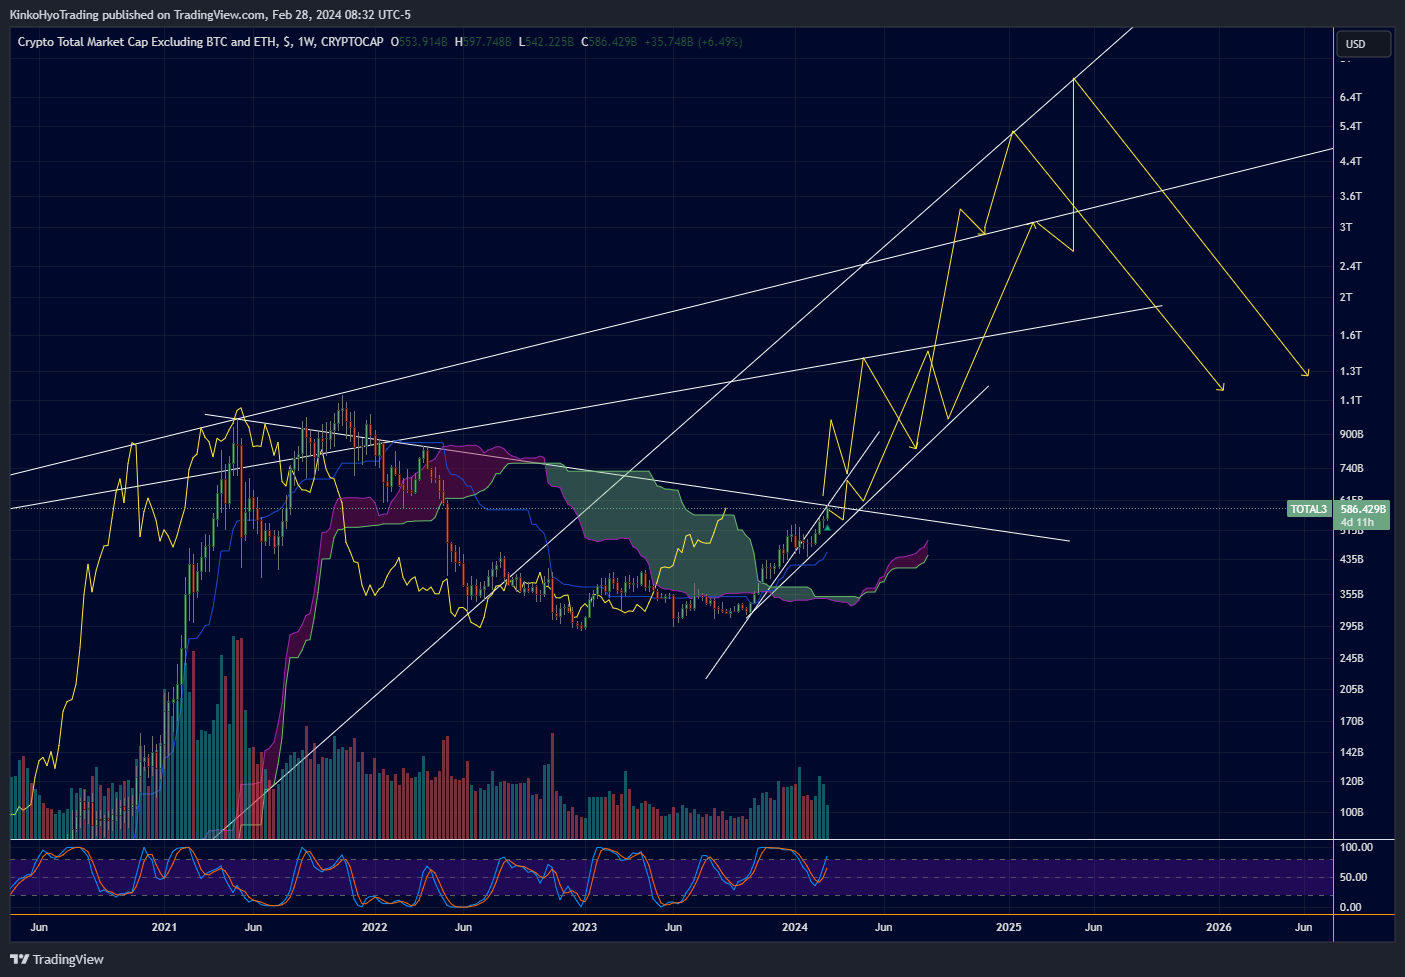The width and height of the screenshot is (1405, 977).
Task: Click the 740B price axis label
Action: pos(1352,468)
